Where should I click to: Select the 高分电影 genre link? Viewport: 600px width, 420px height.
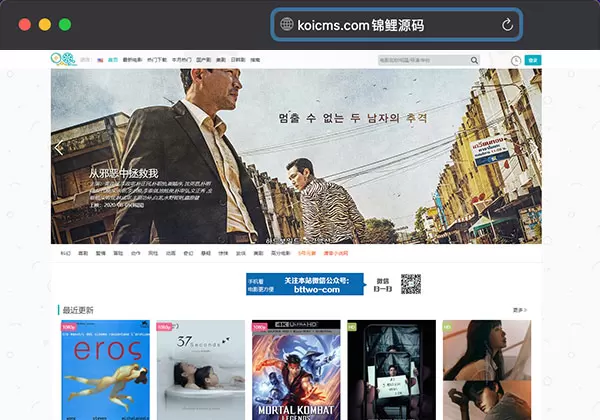pos(281,253)
